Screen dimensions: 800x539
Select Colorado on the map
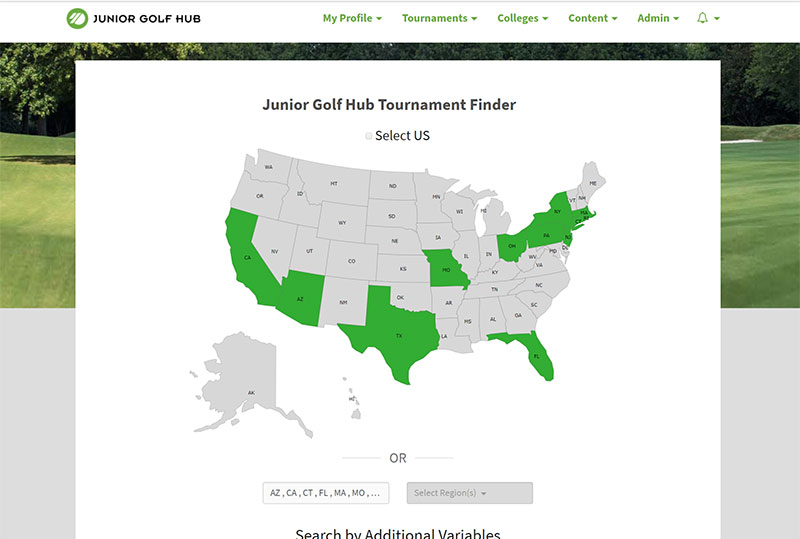pyautogui.click(x=351, y=261)
